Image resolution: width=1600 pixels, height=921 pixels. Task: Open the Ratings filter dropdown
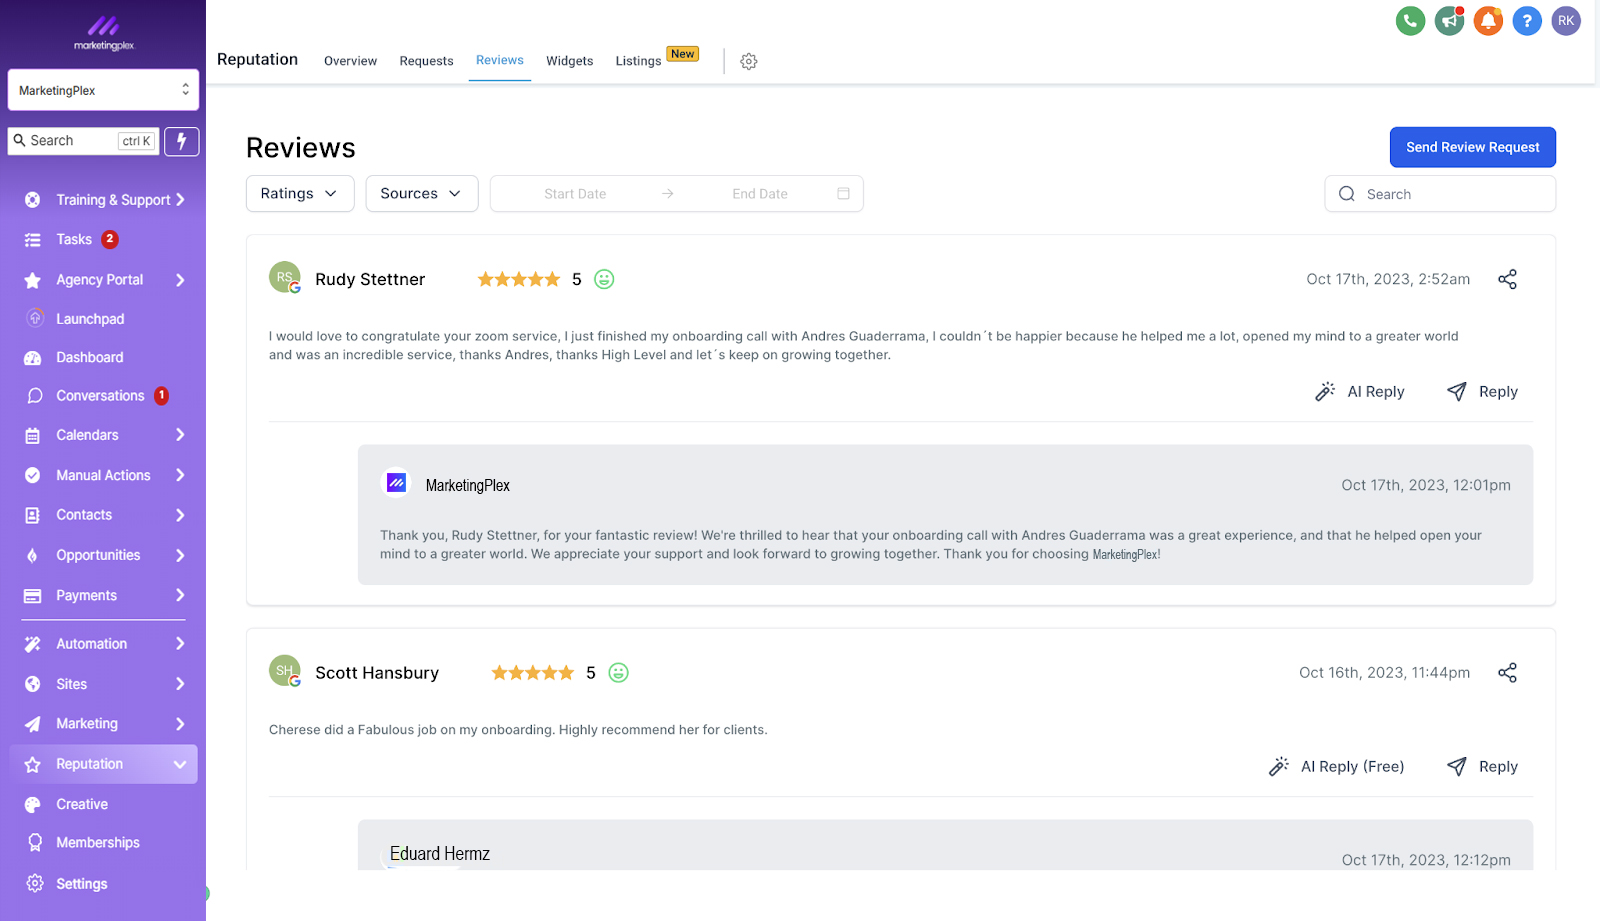click(x=300, y=194)
